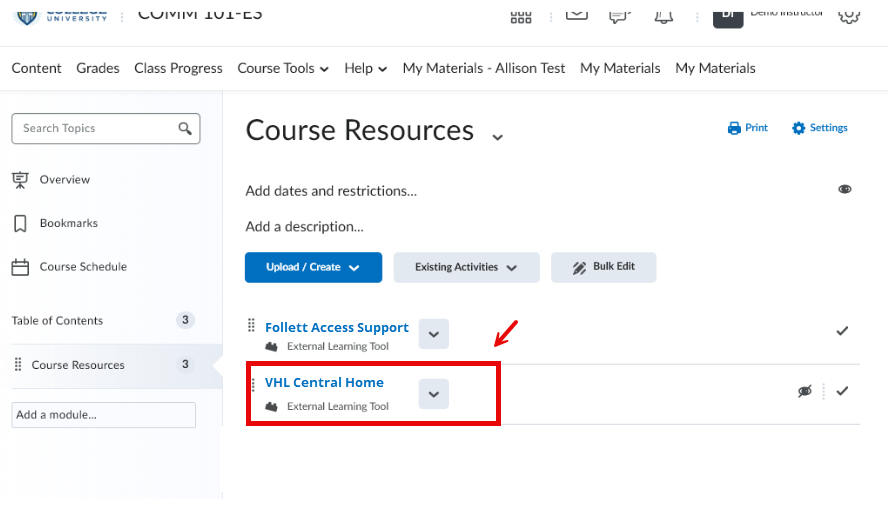Click the Bookmarks ribbon icon

pyautogui.click(x=20, y=223)
